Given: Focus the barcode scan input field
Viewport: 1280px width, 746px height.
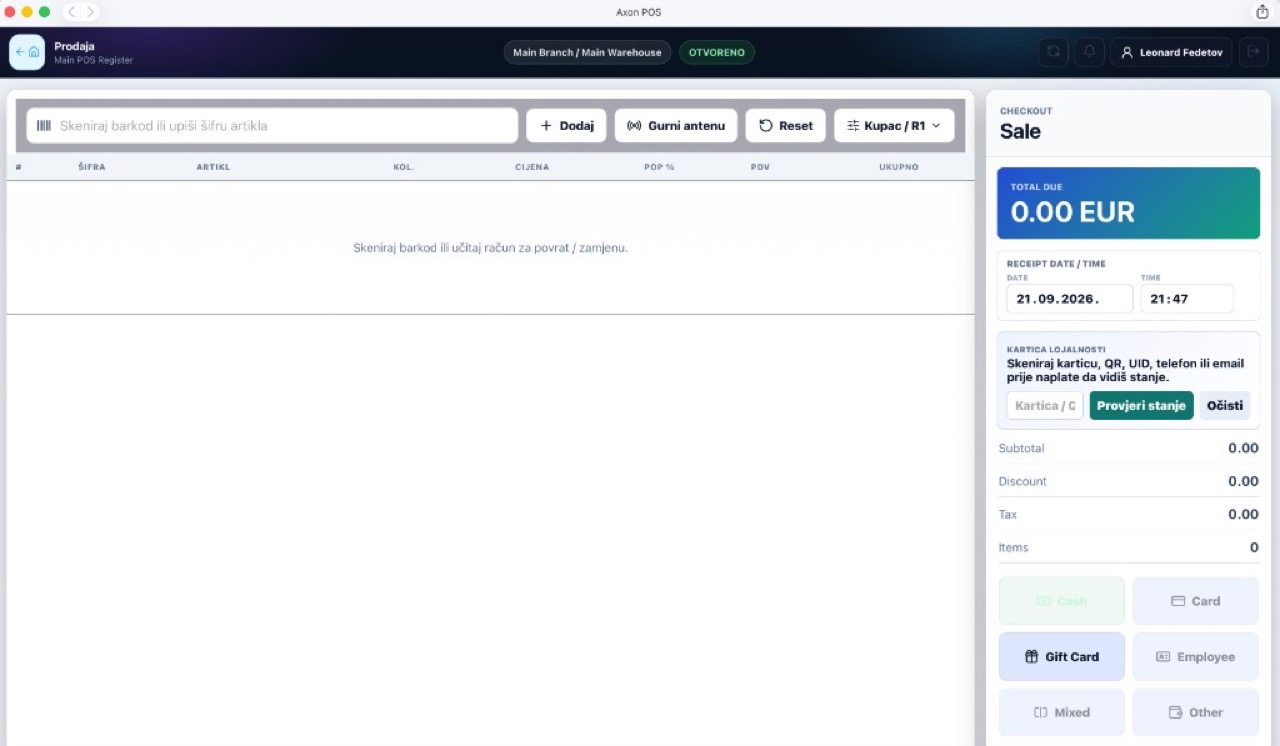Looking at the screenshot, I should click(x=272, y=126).
